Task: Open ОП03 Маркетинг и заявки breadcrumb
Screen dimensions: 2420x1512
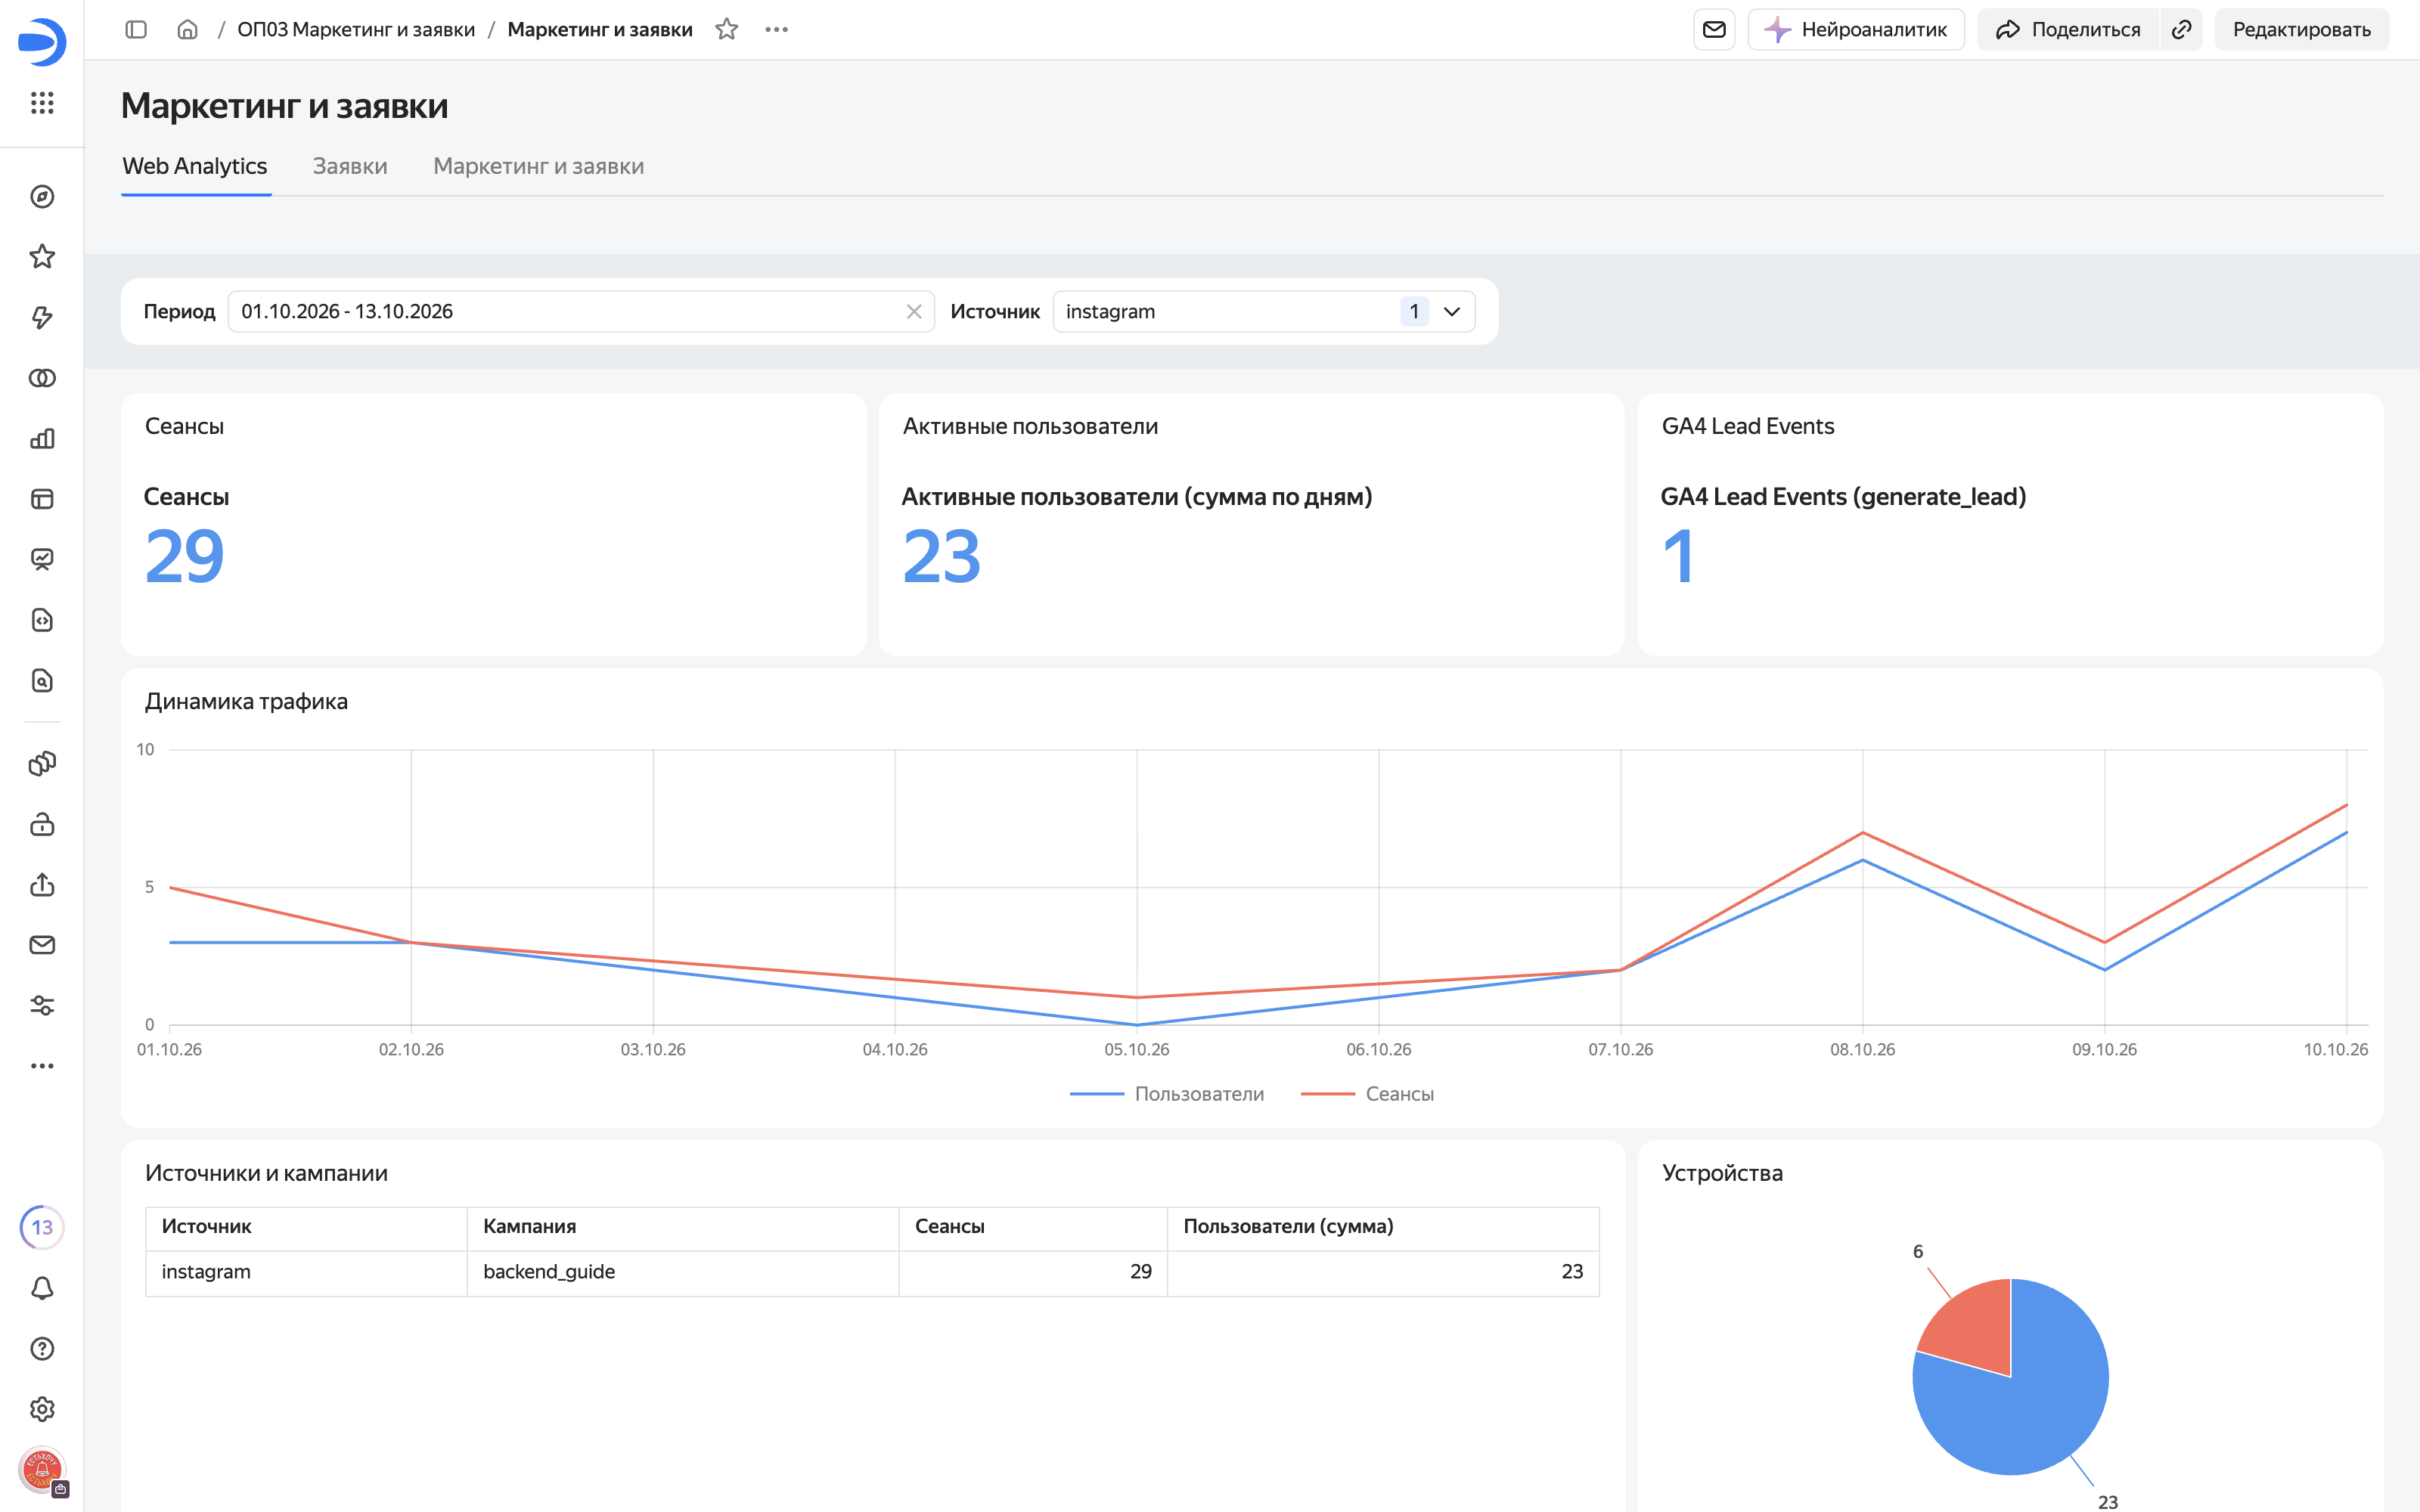Action: (356, 30)
